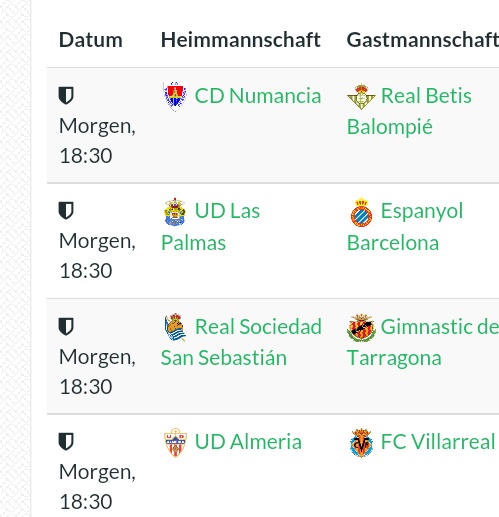Click the Datum column header

pyautogui.click(x=91, y=40)
